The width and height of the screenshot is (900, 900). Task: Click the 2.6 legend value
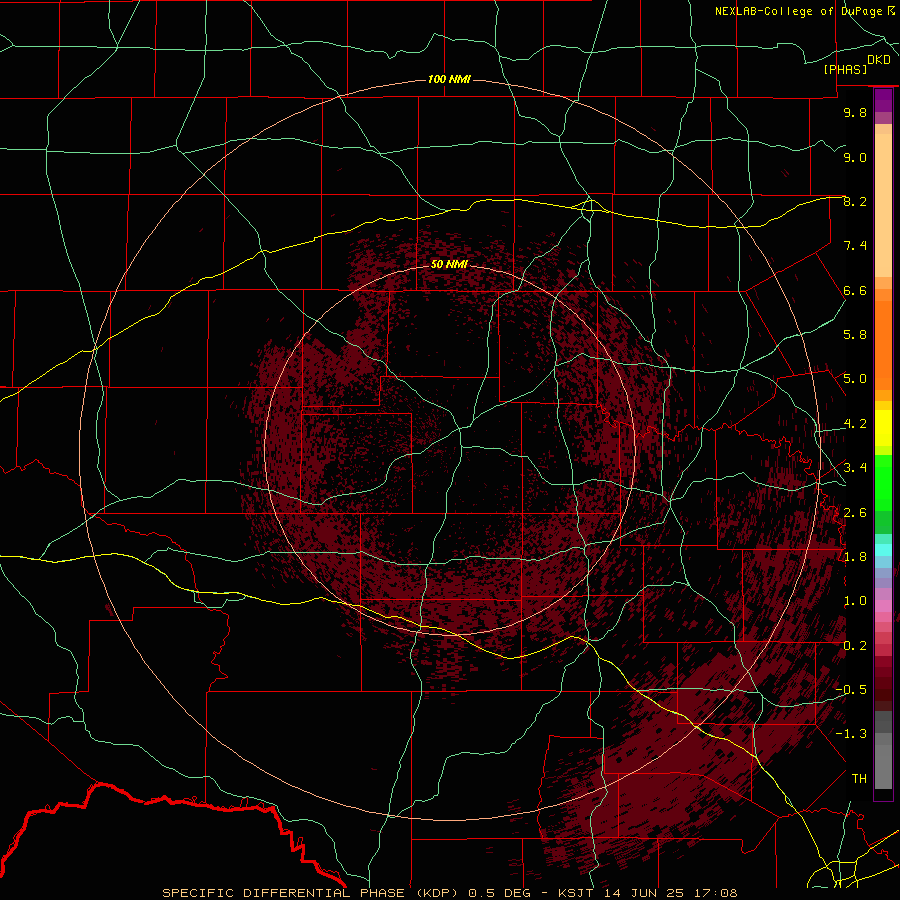pyautogui.click(x=855, y=513)
